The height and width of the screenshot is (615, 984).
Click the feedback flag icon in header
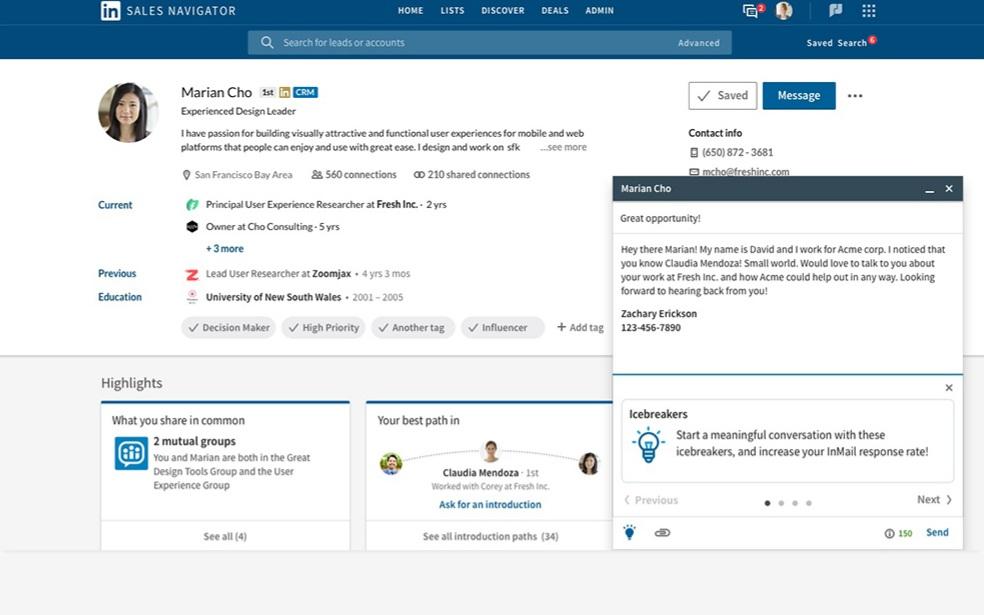(835, 10)
